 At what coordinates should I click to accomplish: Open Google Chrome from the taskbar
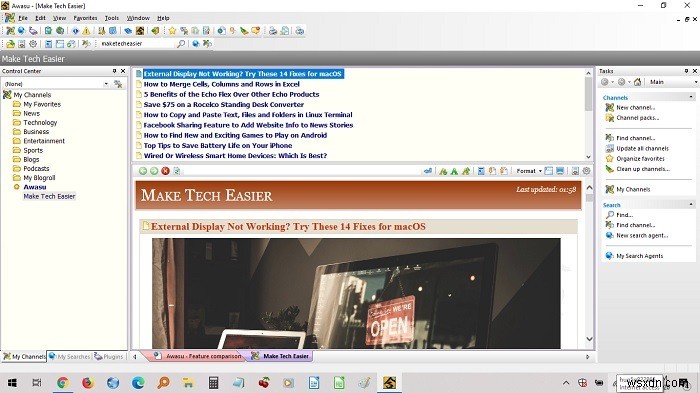tap(63, 383)
